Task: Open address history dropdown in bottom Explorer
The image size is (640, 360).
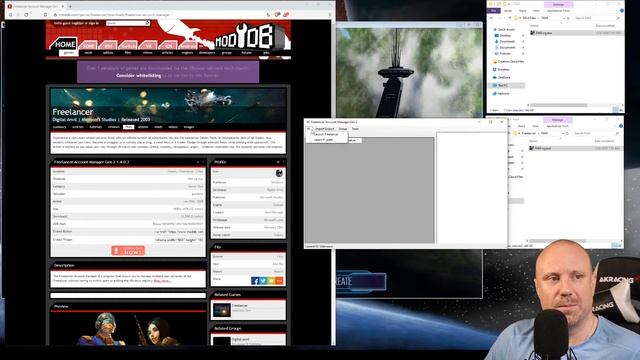Action: [x=563, y=133]
